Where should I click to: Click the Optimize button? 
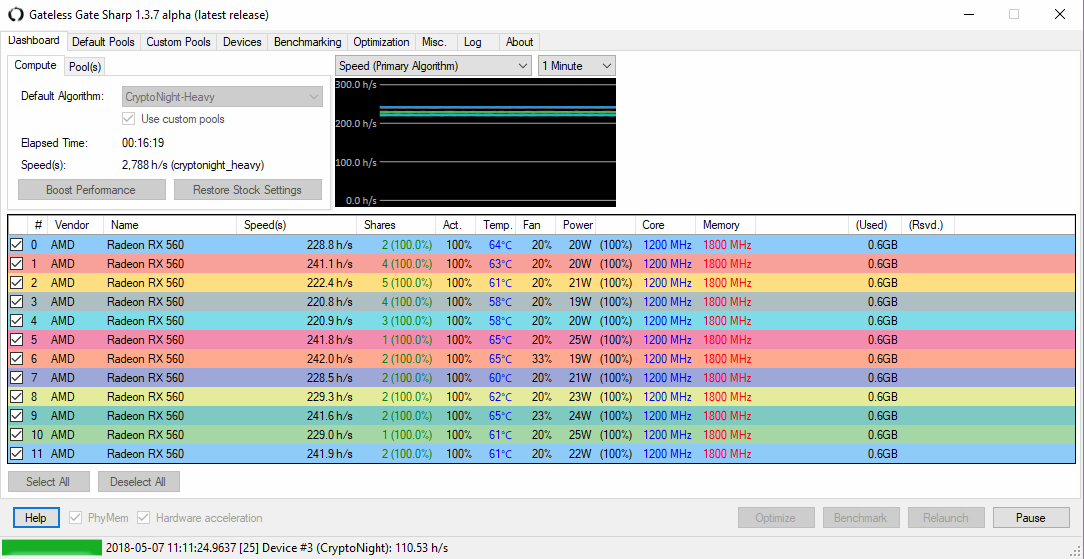coord(775,518)
